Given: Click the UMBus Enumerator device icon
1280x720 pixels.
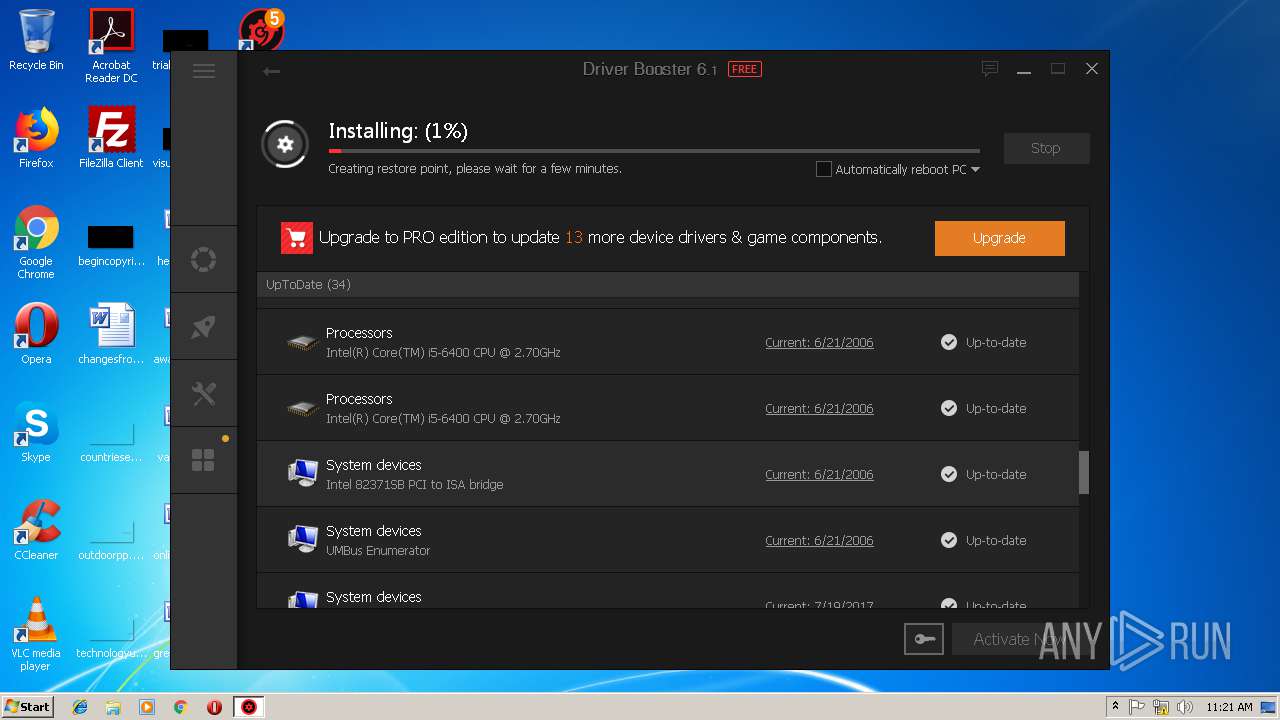Looking at the screenshot, I should (x=302, y=539).
